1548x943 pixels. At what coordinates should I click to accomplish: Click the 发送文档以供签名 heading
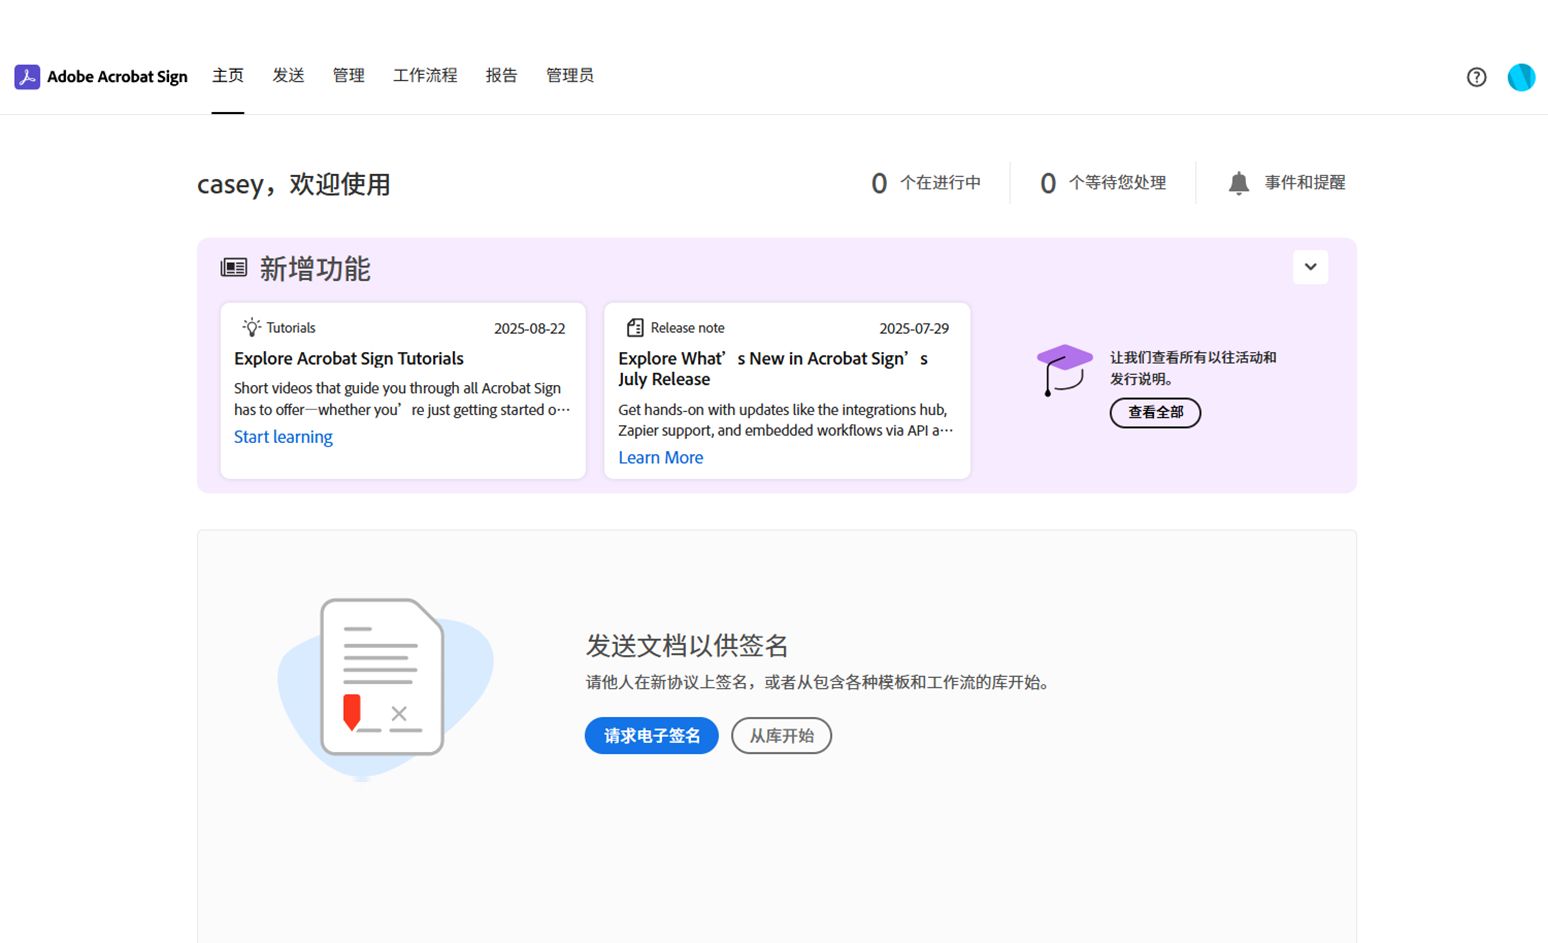tap(687, 646)
